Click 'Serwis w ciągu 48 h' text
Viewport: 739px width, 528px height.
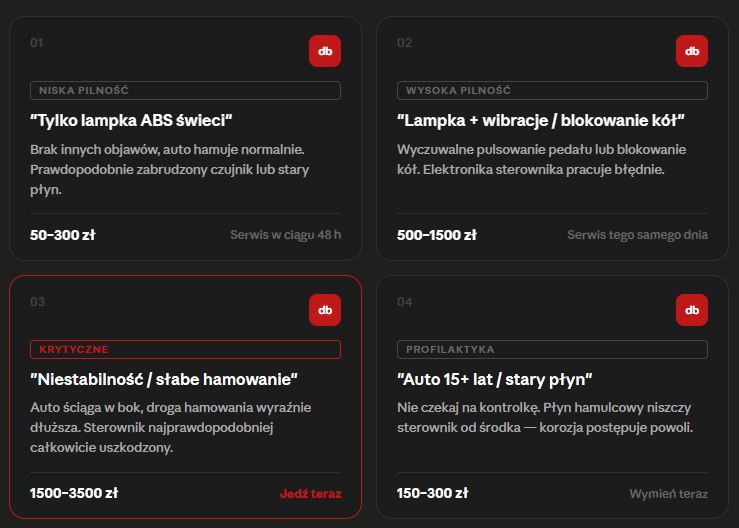tap(285, 235)
